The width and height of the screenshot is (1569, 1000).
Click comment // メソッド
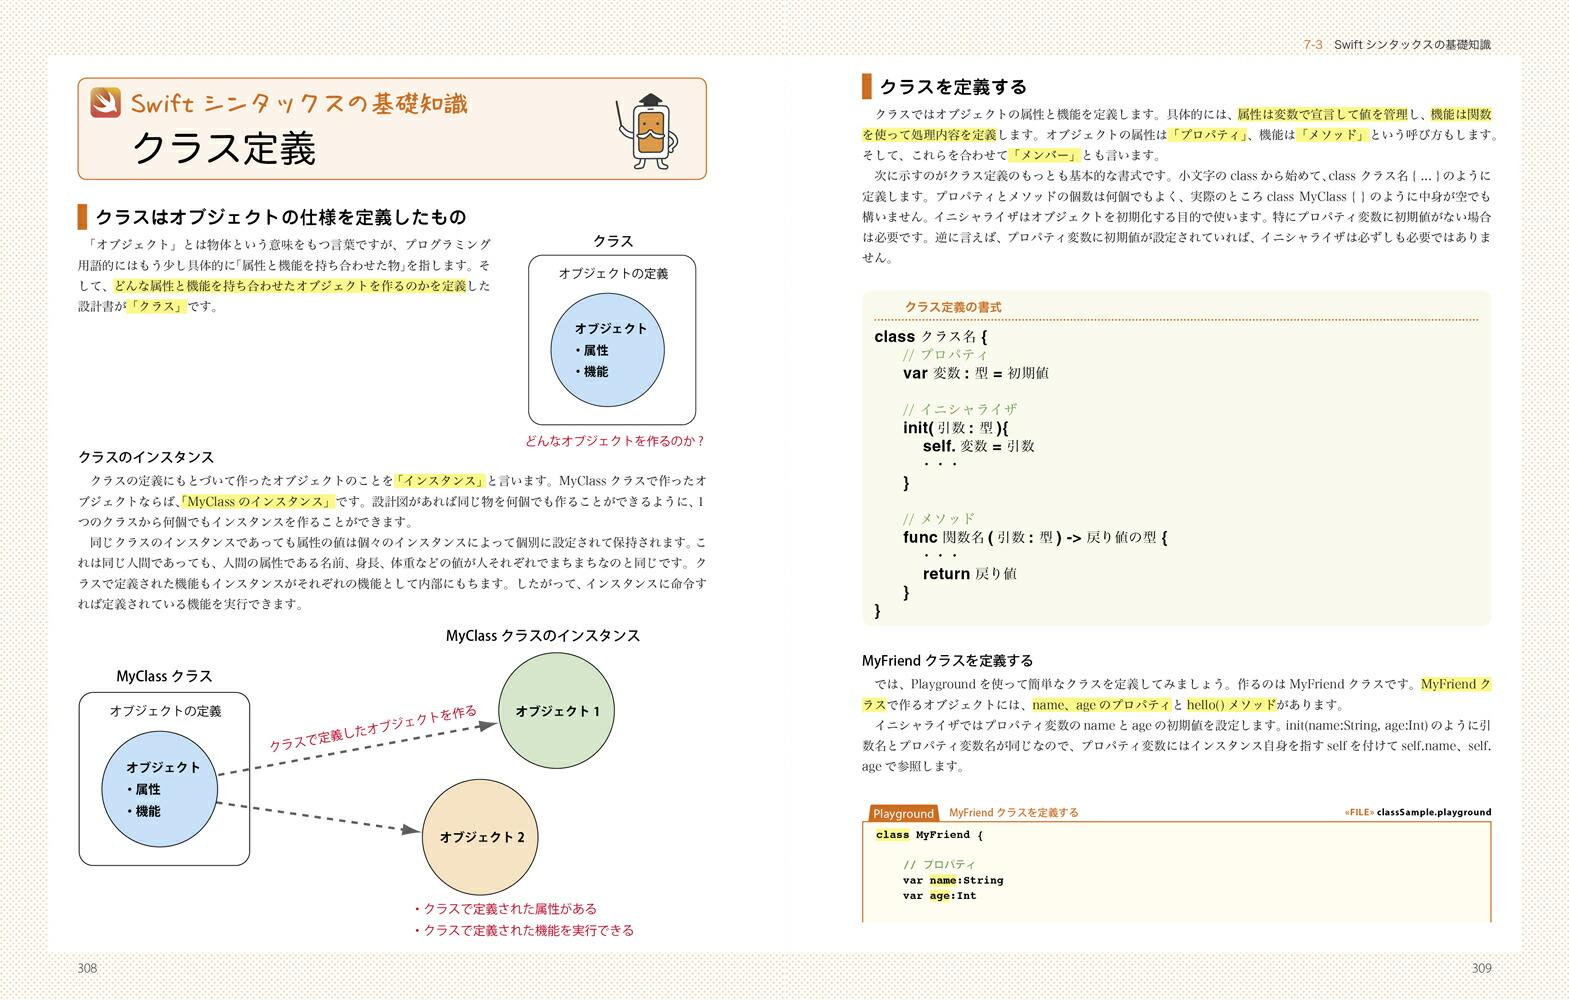coord(938,519)
